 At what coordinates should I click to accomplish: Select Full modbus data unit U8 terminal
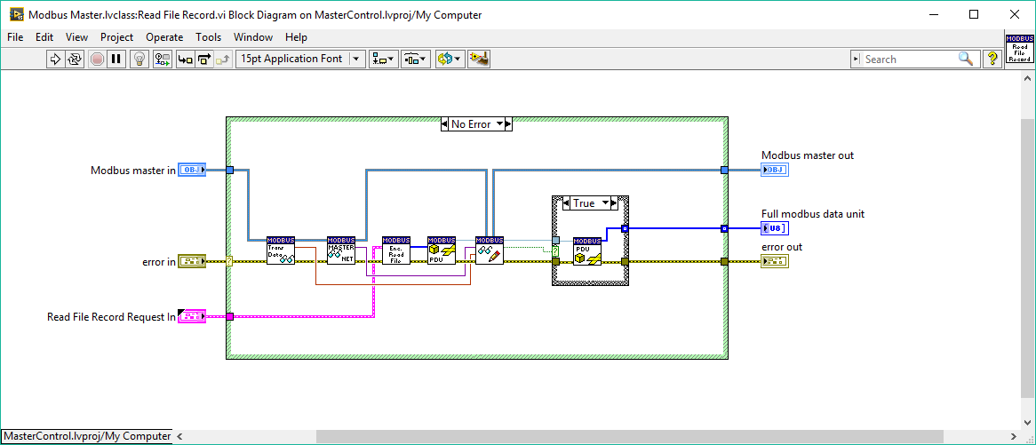[x=774, y=228]
